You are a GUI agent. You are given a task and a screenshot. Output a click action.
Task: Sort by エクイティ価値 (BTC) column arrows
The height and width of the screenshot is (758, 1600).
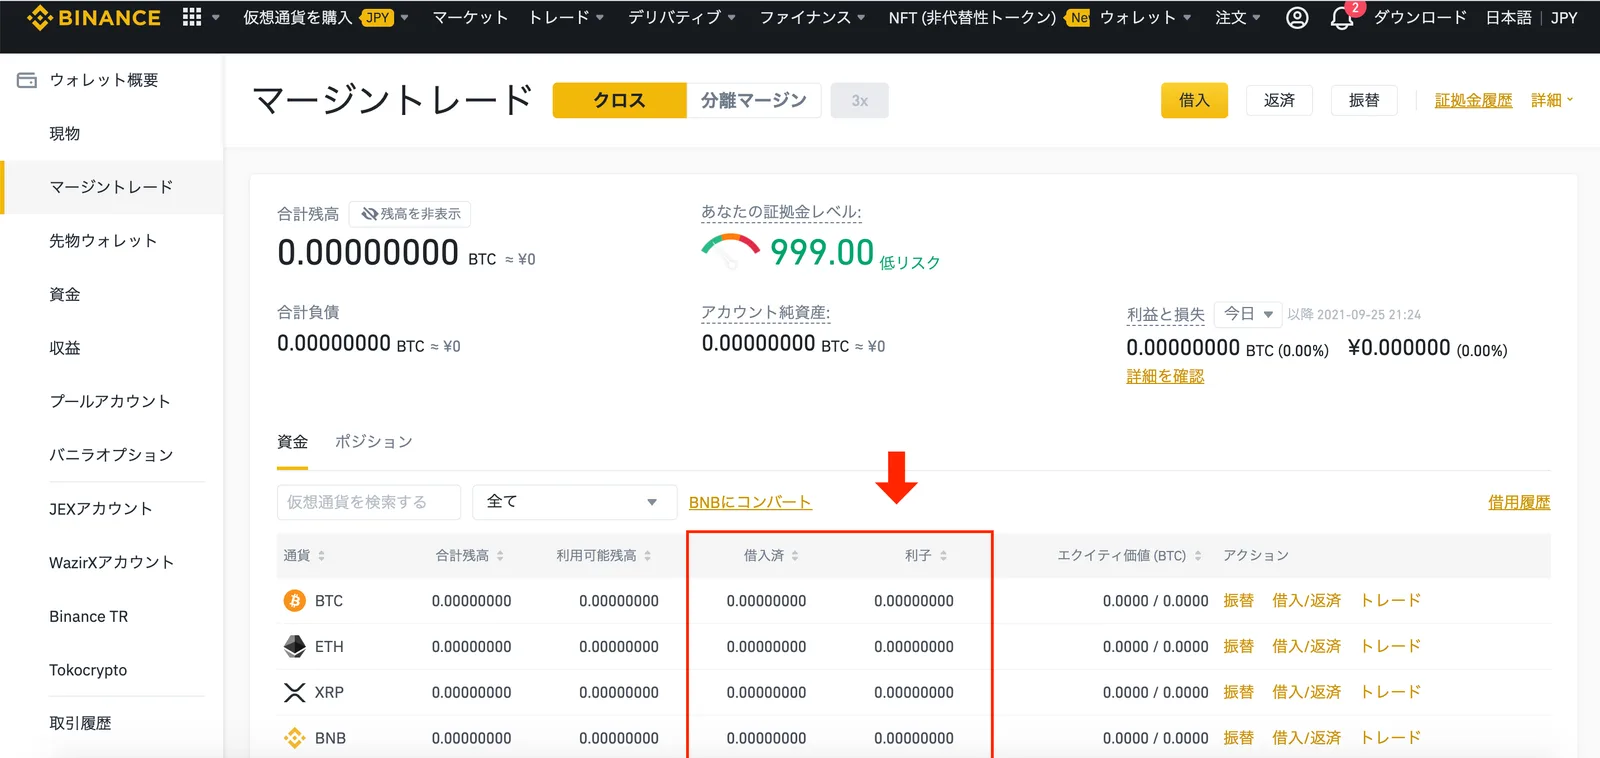[1197, 556]
